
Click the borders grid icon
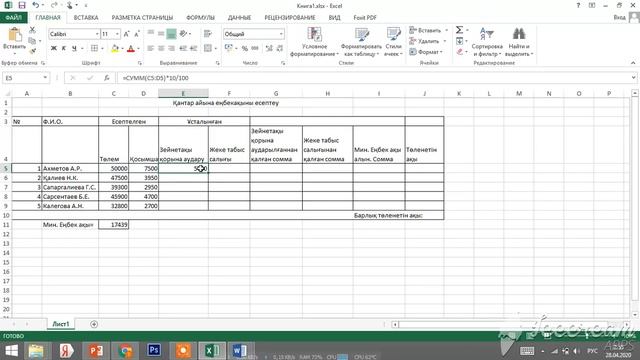tap(94, 48)
